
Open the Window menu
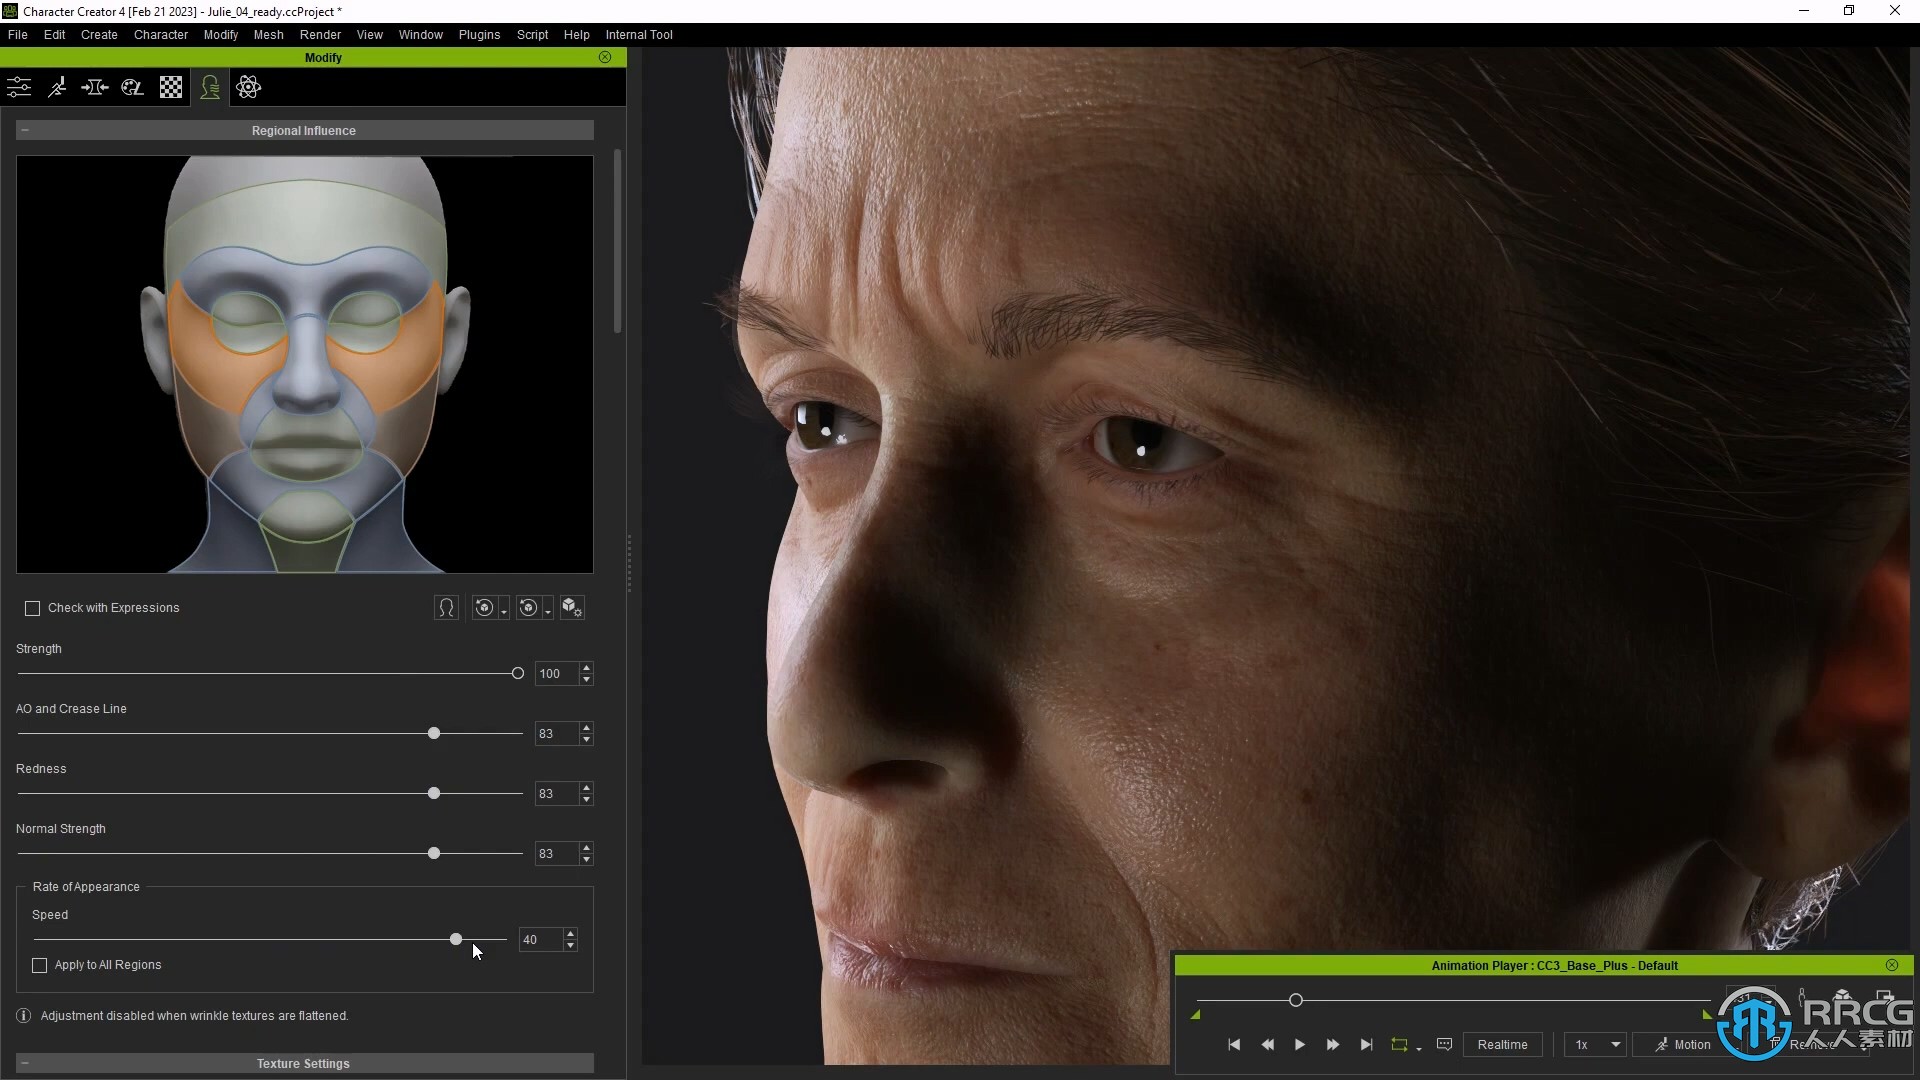coord(420,34)
